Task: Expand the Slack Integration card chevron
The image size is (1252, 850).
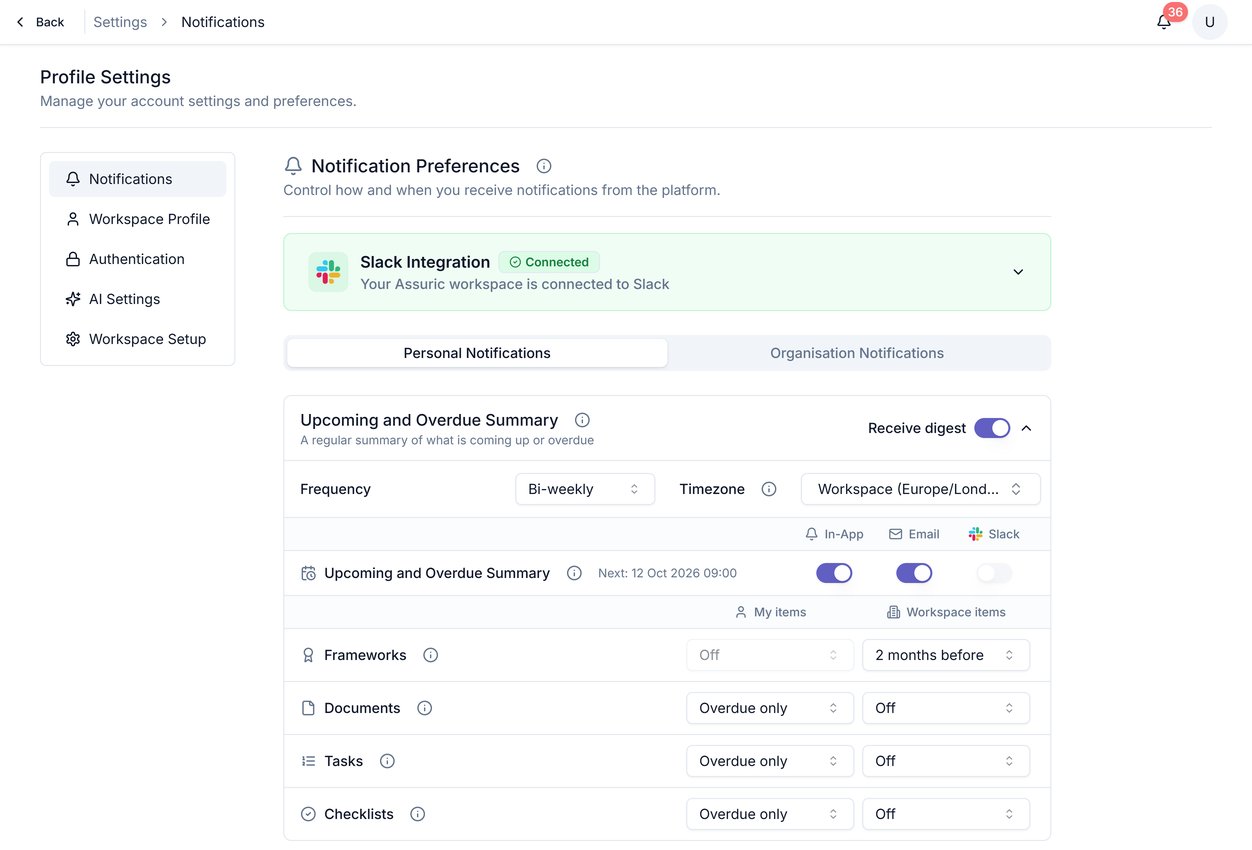Action: pos(1018,272)
